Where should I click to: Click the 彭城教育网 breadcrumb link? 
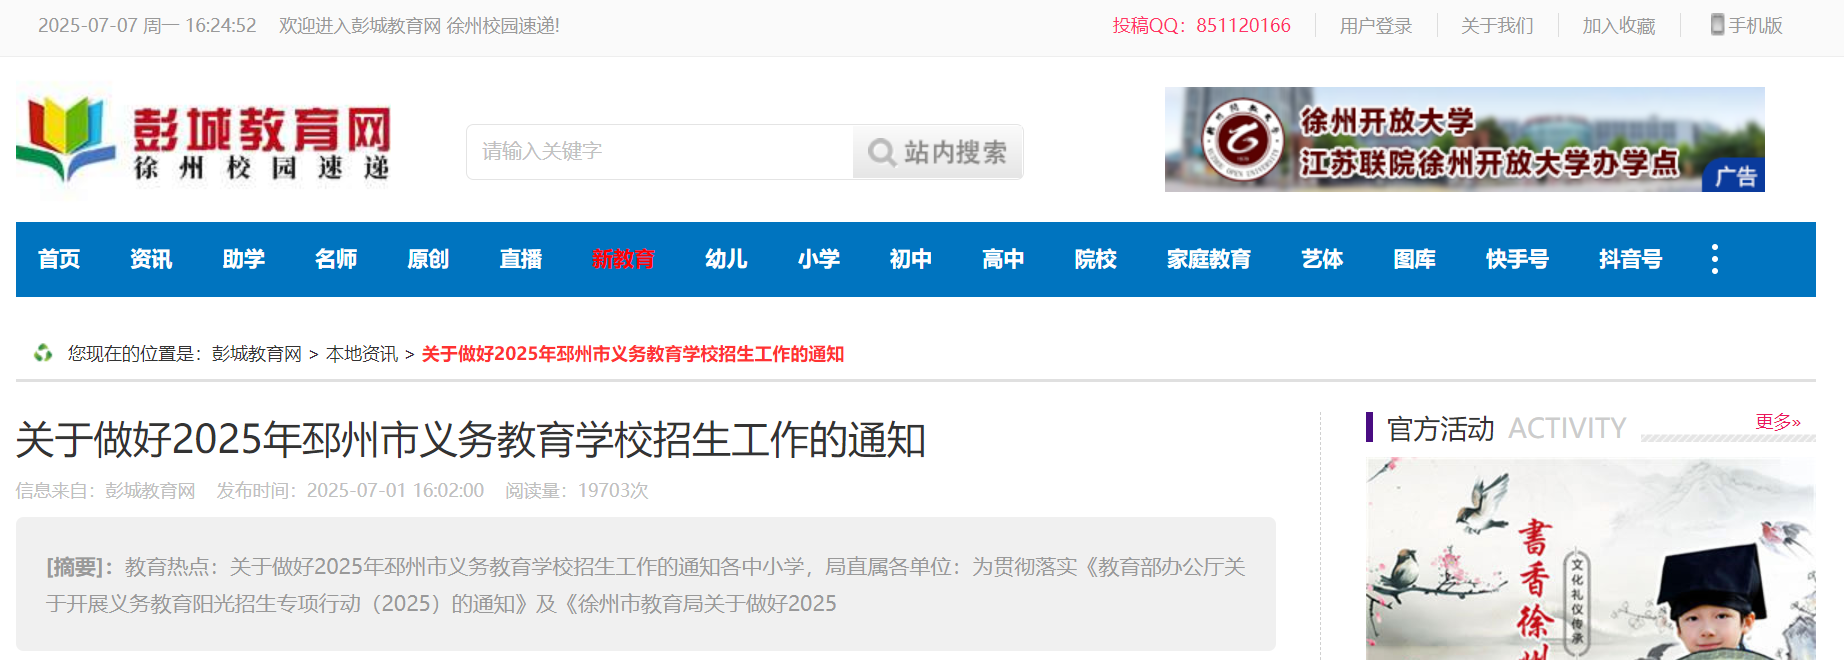[257, 354]
